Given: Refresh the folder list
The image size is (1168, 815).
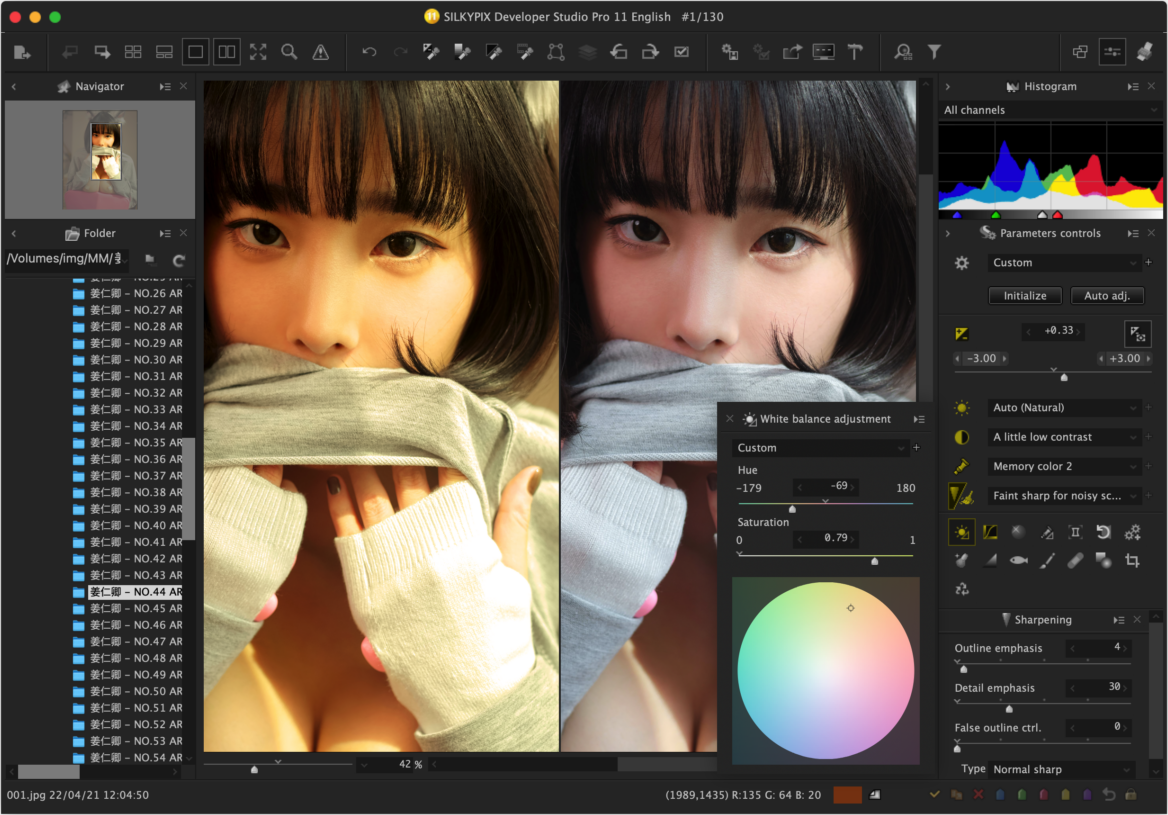Looking at the screenshot, I should pyautogui.click(x=179, y=260).
